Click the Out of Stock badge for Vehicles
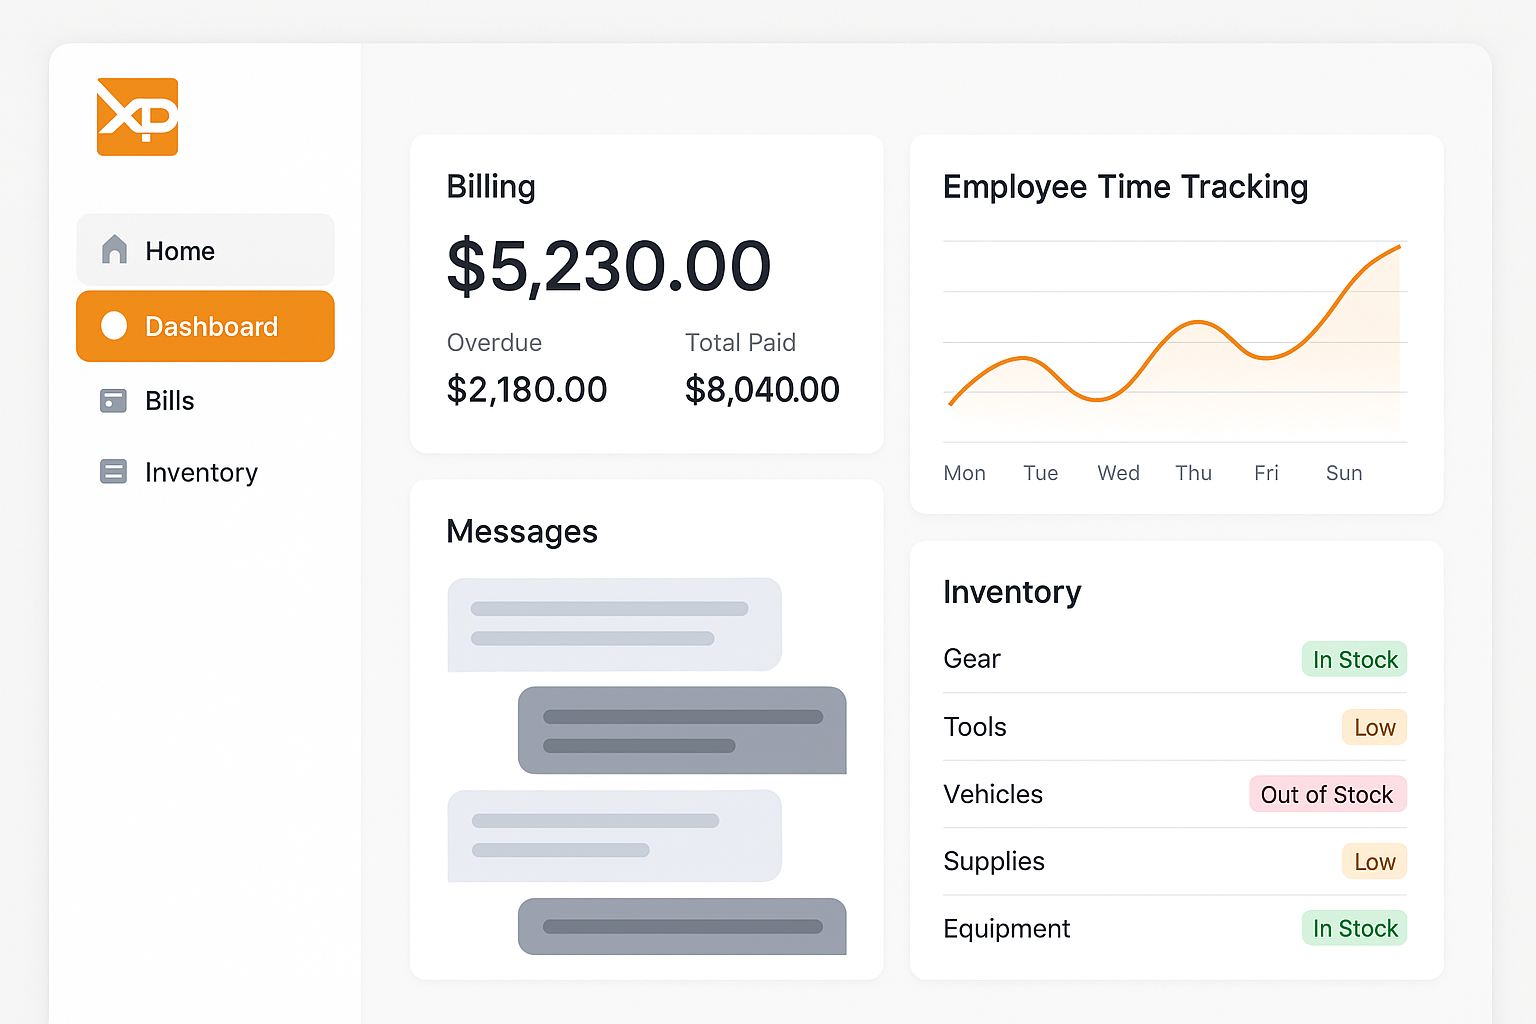 click(x=1328, y=794)
